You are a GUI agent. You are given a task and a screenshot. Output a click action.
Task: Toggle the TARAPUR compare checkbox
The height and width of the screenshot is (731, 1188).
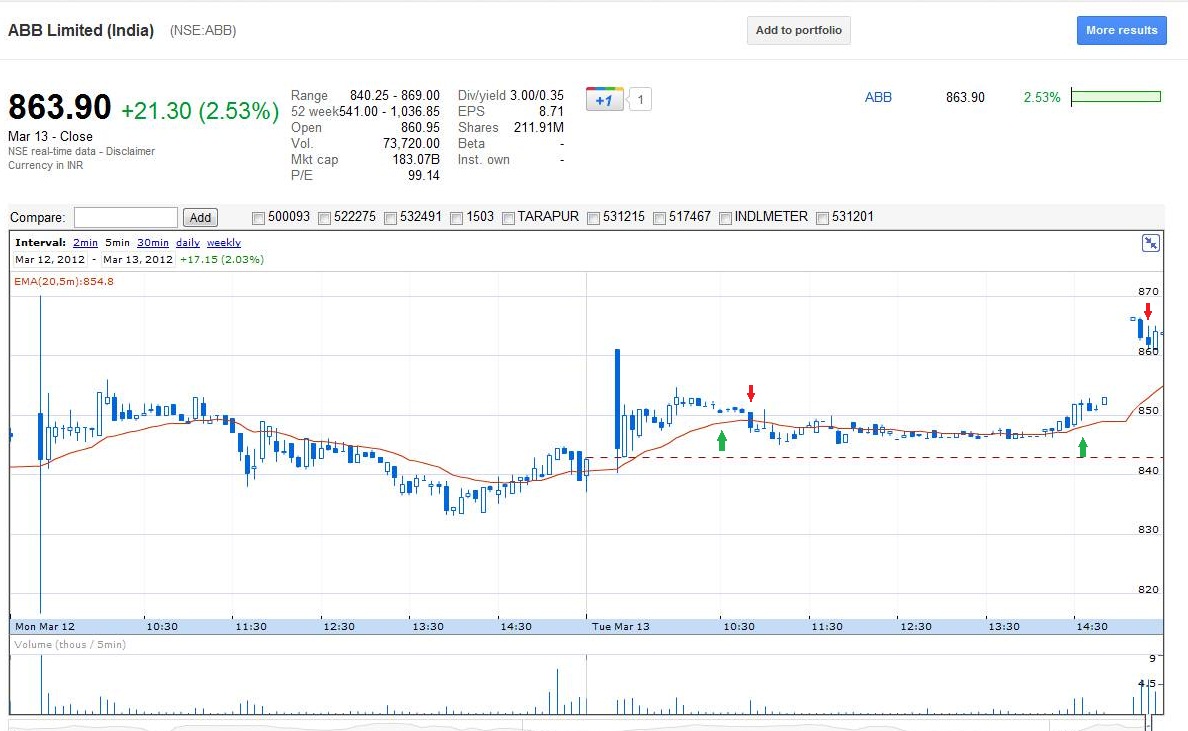pyautogui.click(x=508, y=218)
